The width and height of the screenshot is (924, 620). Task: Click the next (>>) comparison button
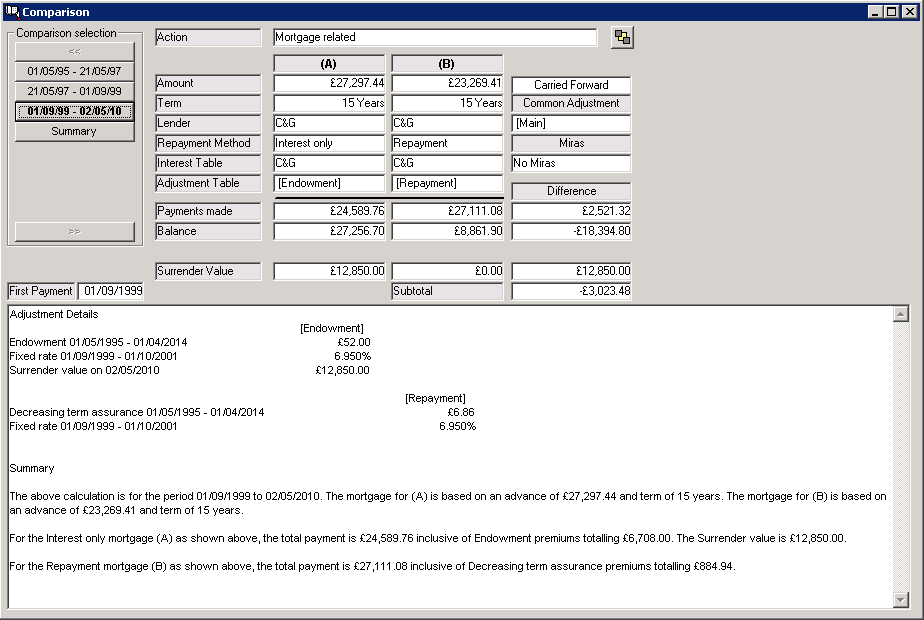pyautogui.click(x=74, y=232)
